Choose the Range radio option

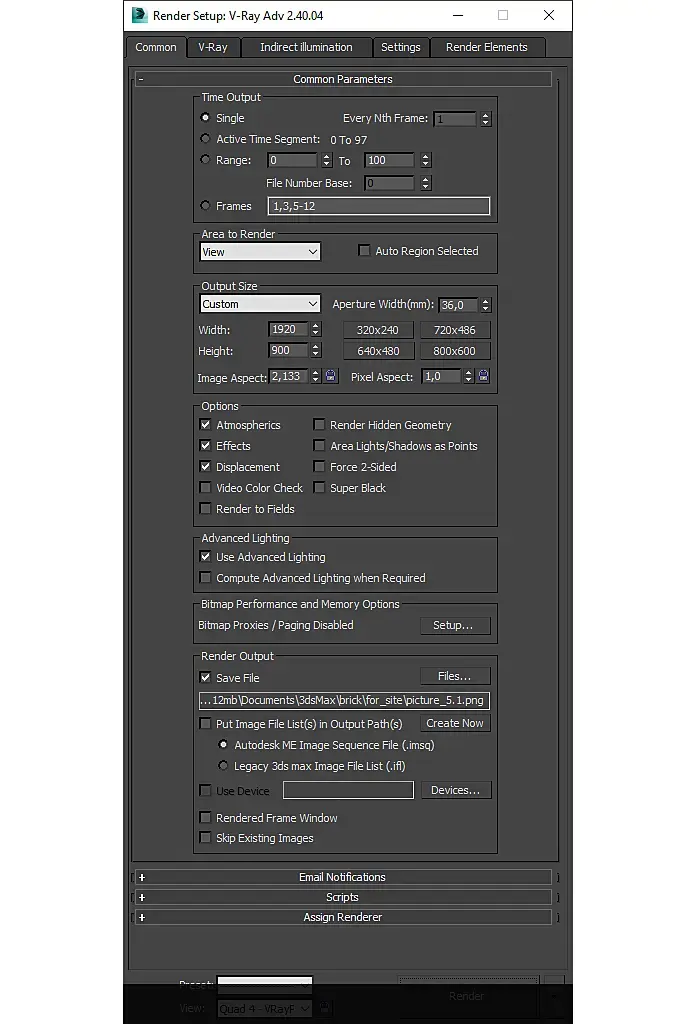pos(206,159)
